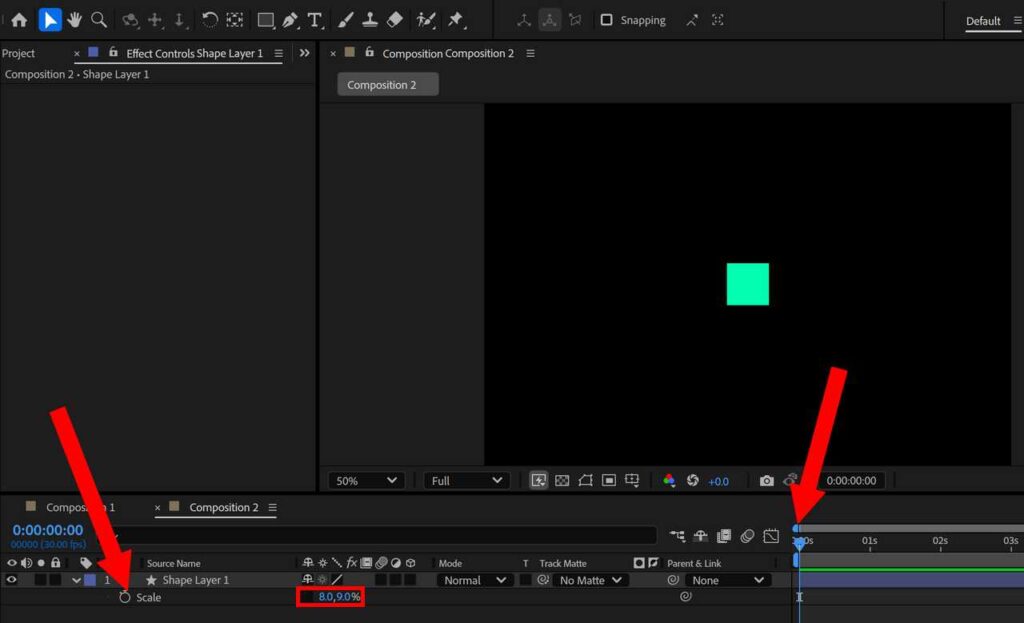
Task: Toggle the Shy layers switch in timeline
Action: click(700, 536)
